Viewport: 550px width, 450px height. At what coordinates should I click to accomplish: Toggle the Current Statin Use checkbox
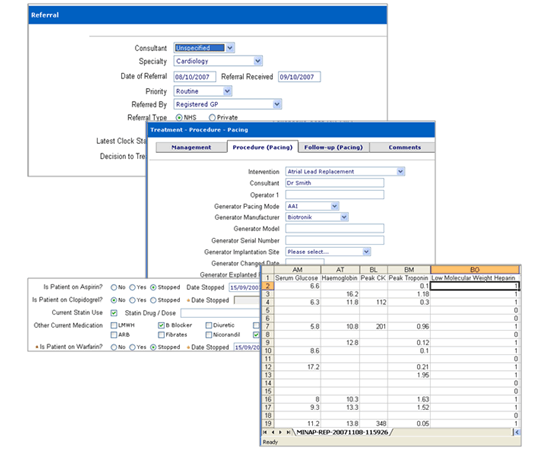coord(114,313)
